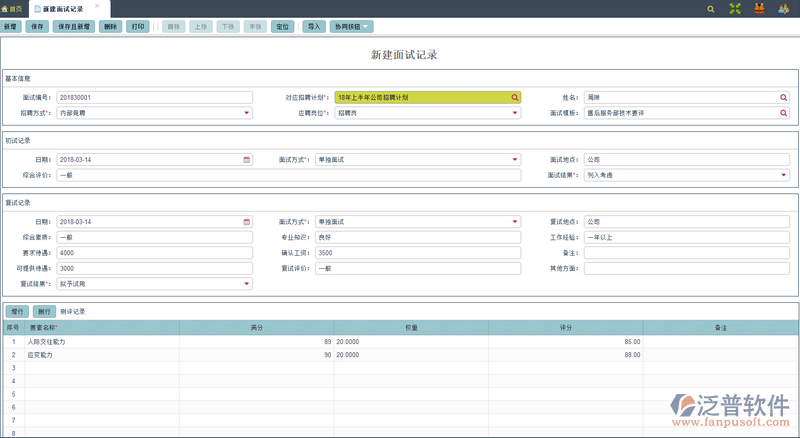
Task: Open the 复试结果 dropdown
Action: tap(247, 284)
